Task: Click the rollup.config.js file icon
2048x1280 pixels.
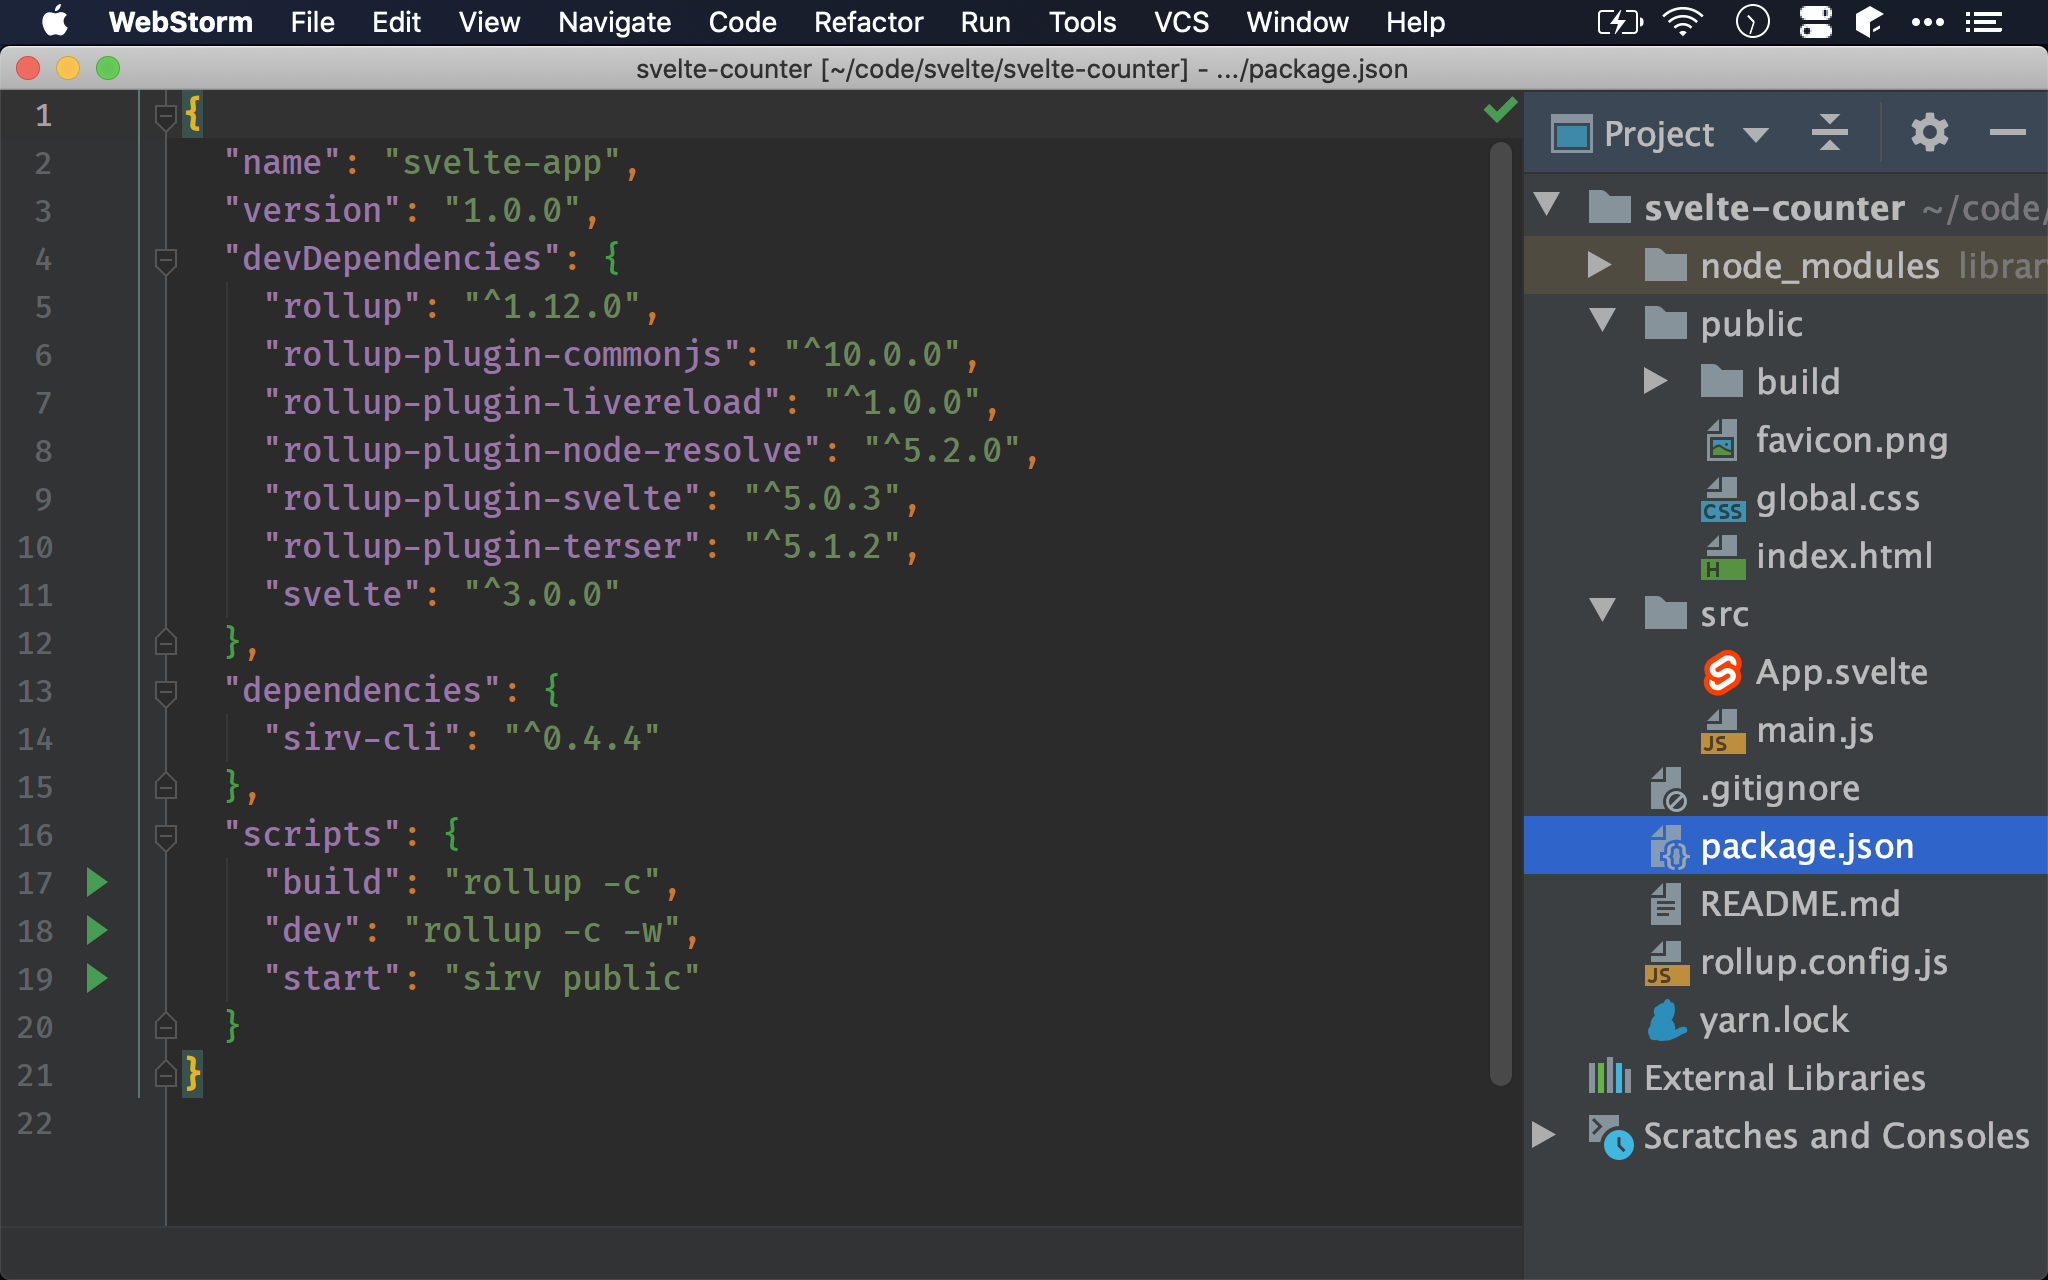Action: pos(1666,963)
